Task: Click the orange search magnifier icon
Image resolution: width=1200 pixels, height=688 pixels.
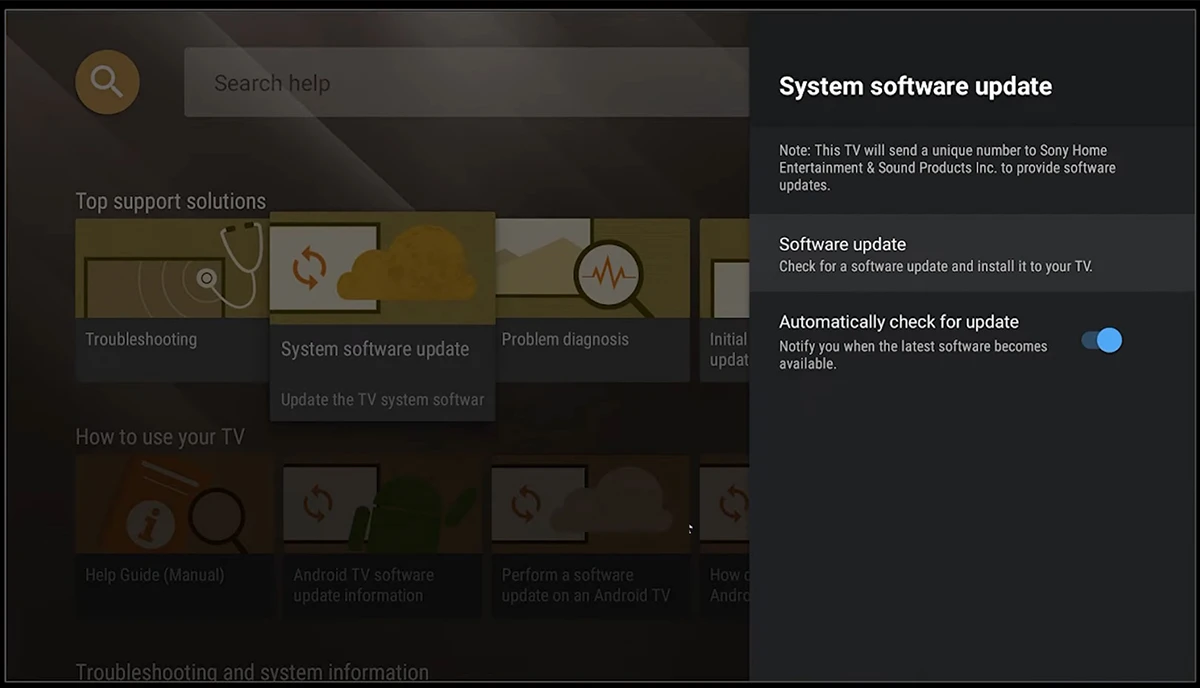Action: point(107,82)
